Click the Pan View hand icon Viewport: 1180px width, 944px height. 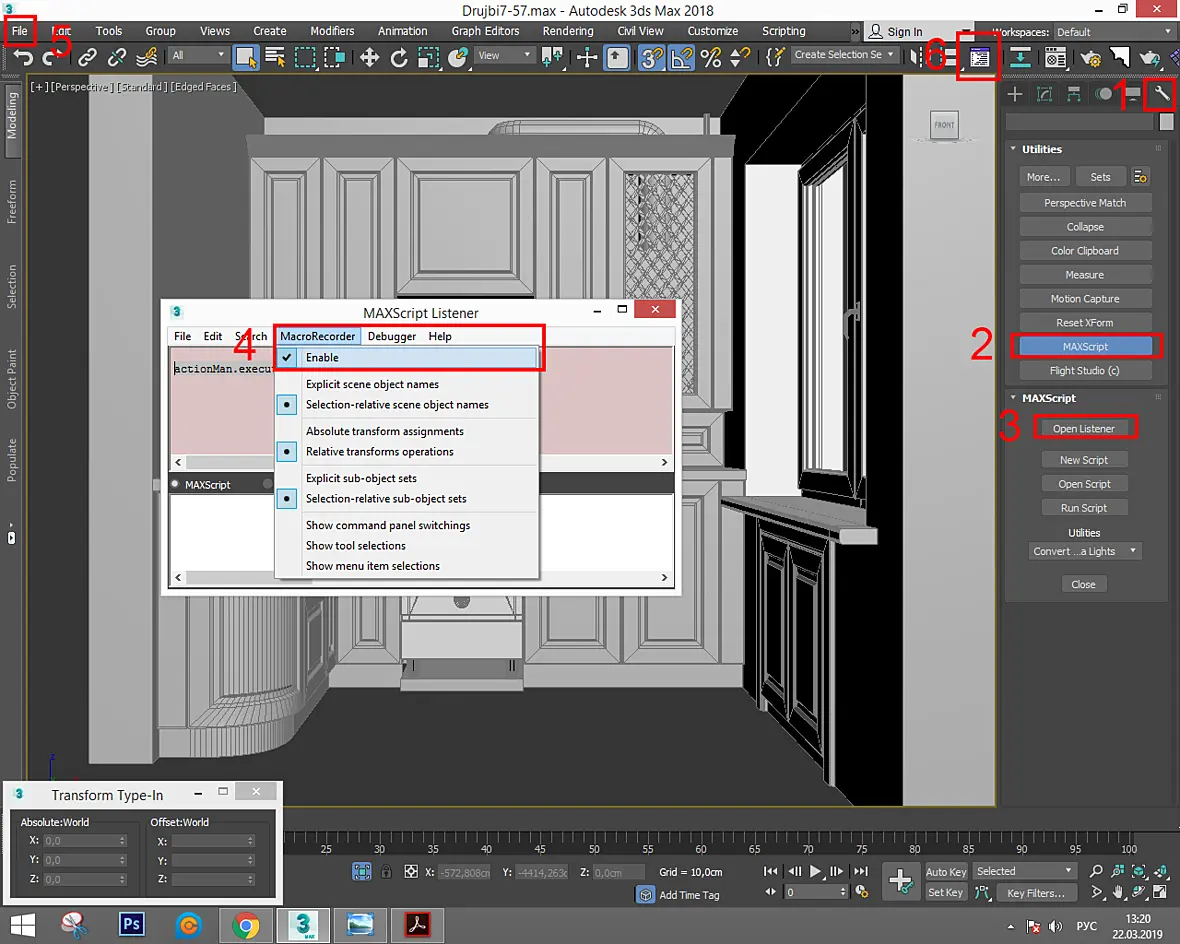tap(1118, 893)
